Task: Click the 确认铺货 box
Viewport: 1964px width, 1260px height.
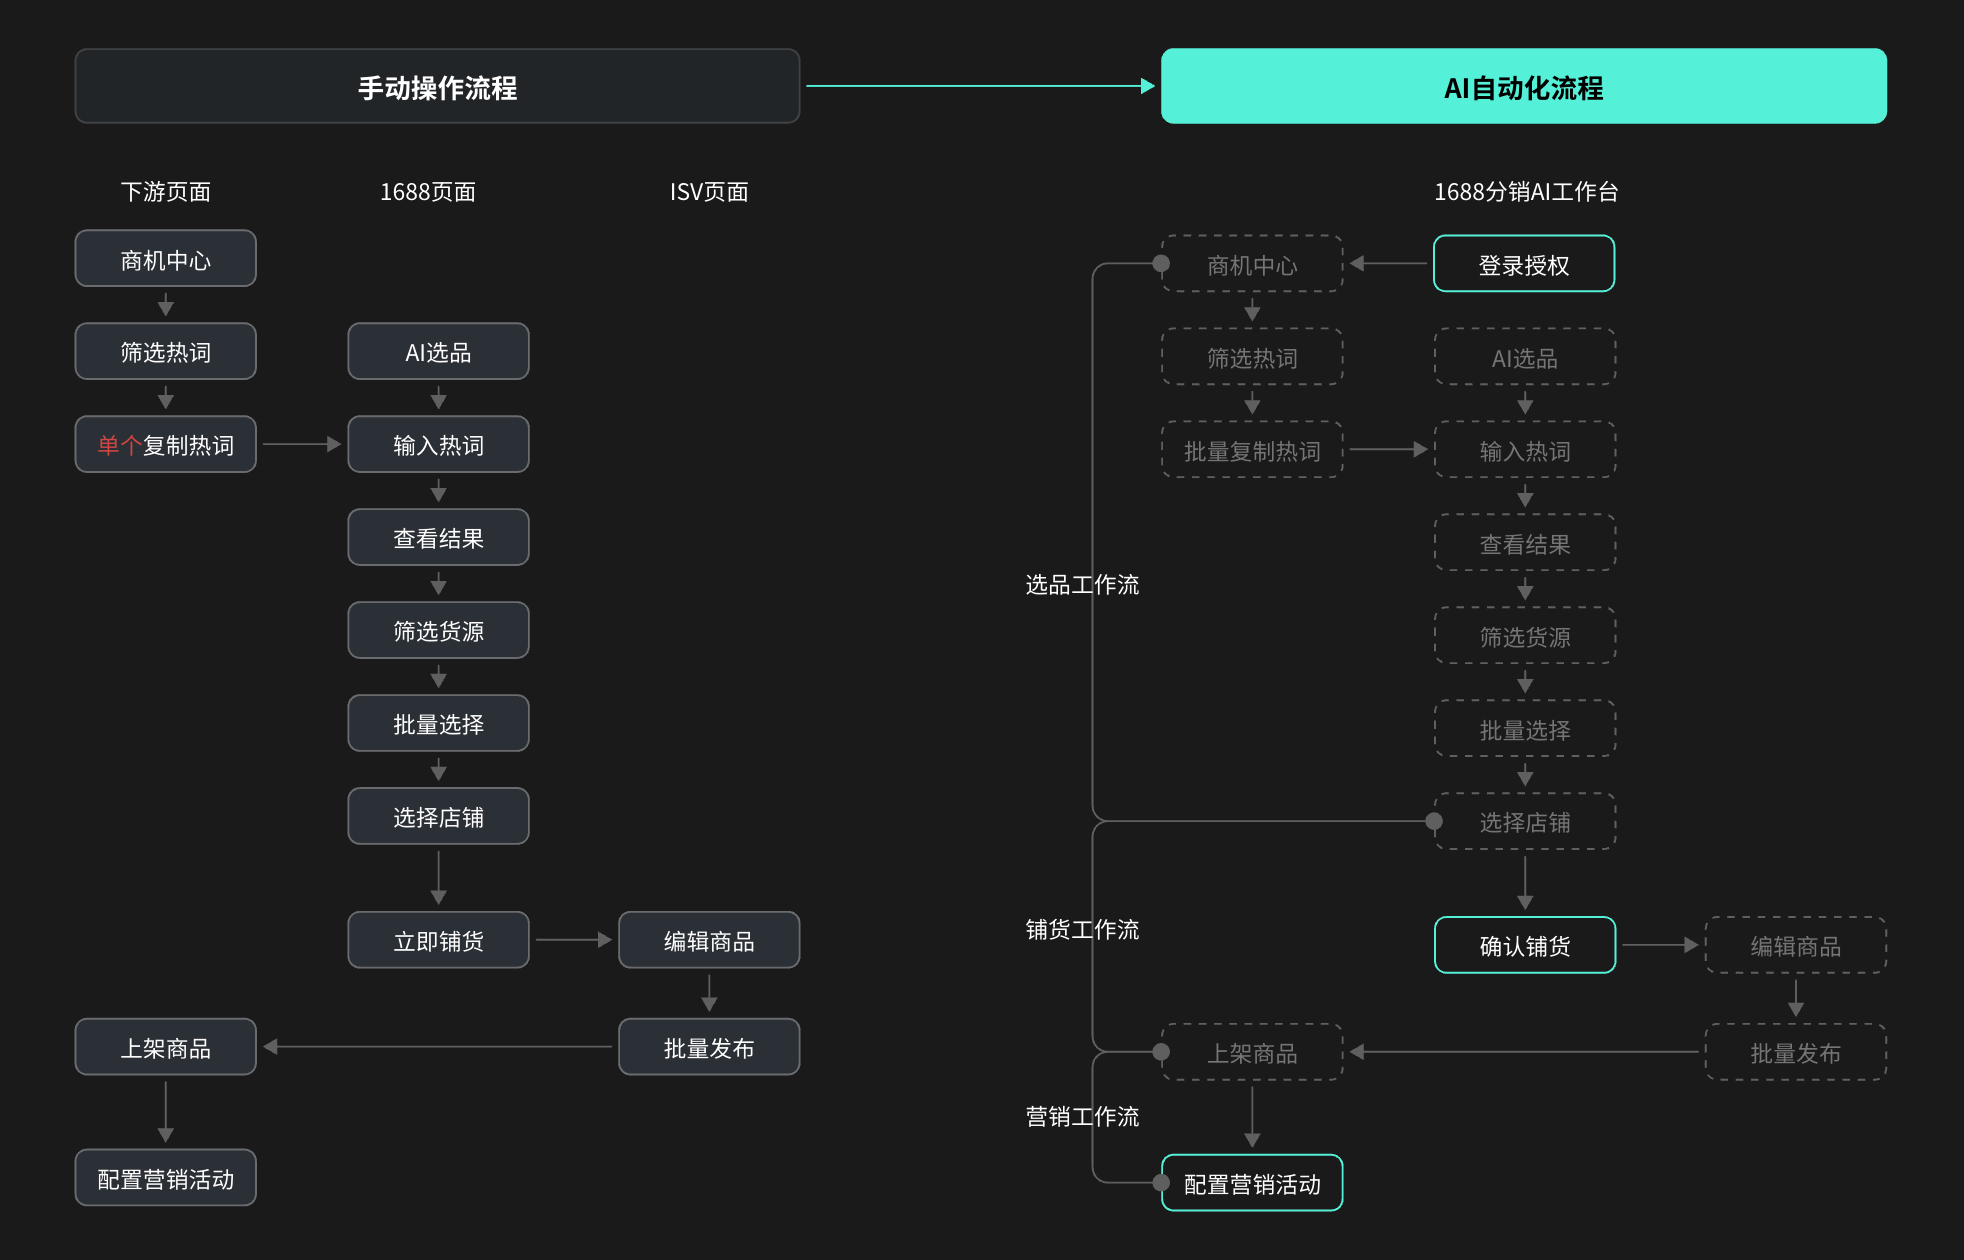Action: [x=1525, y=945]
